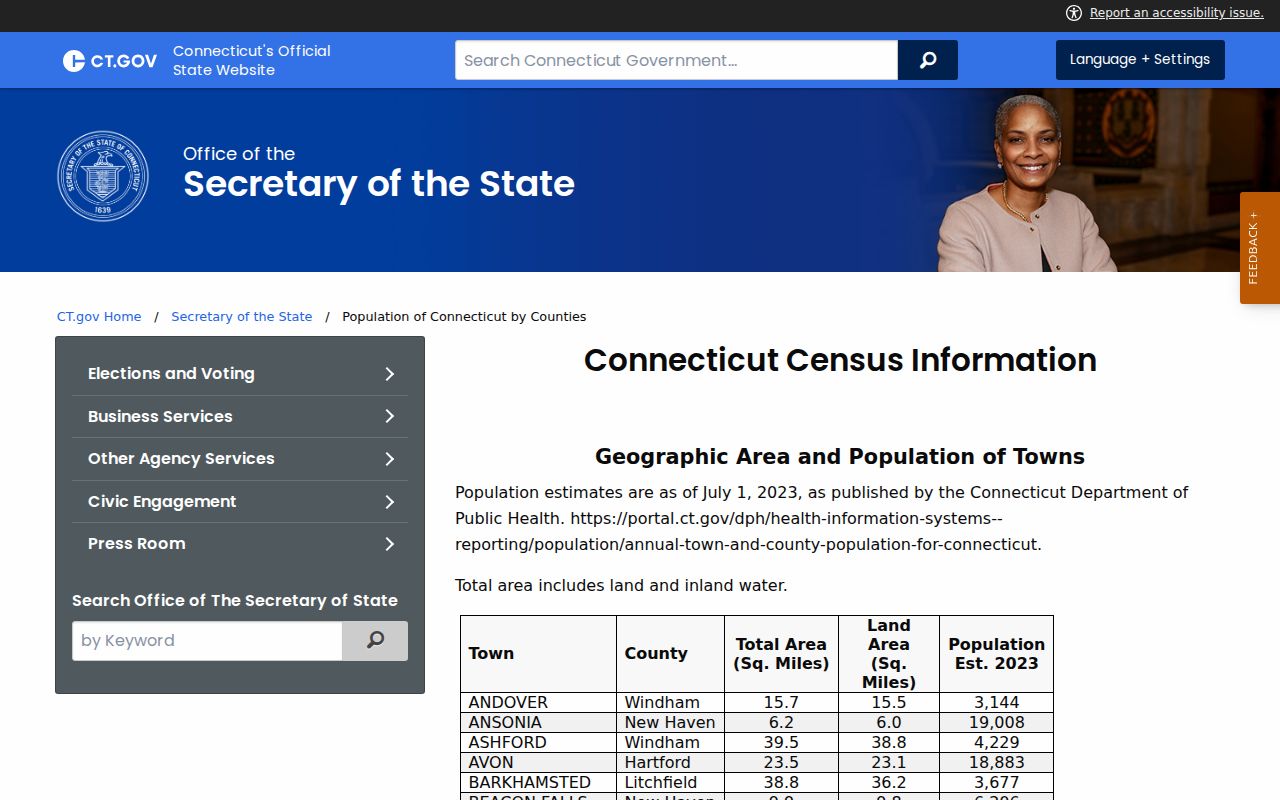Click the Secretary of the State banner title
This screenshot has width=1280, height=800.
coord(379,184)
